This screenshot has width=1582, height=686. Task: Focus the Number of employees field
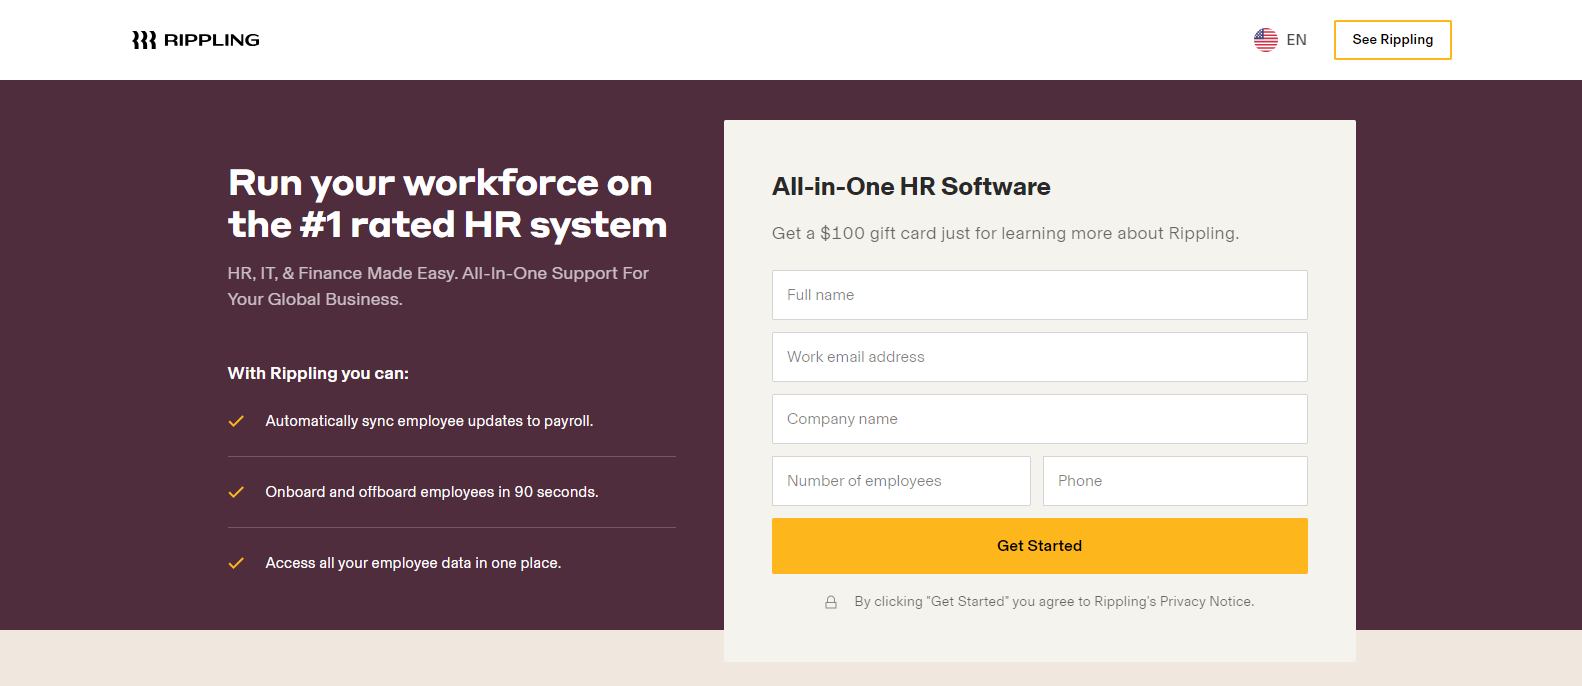(x=901, y=481)
